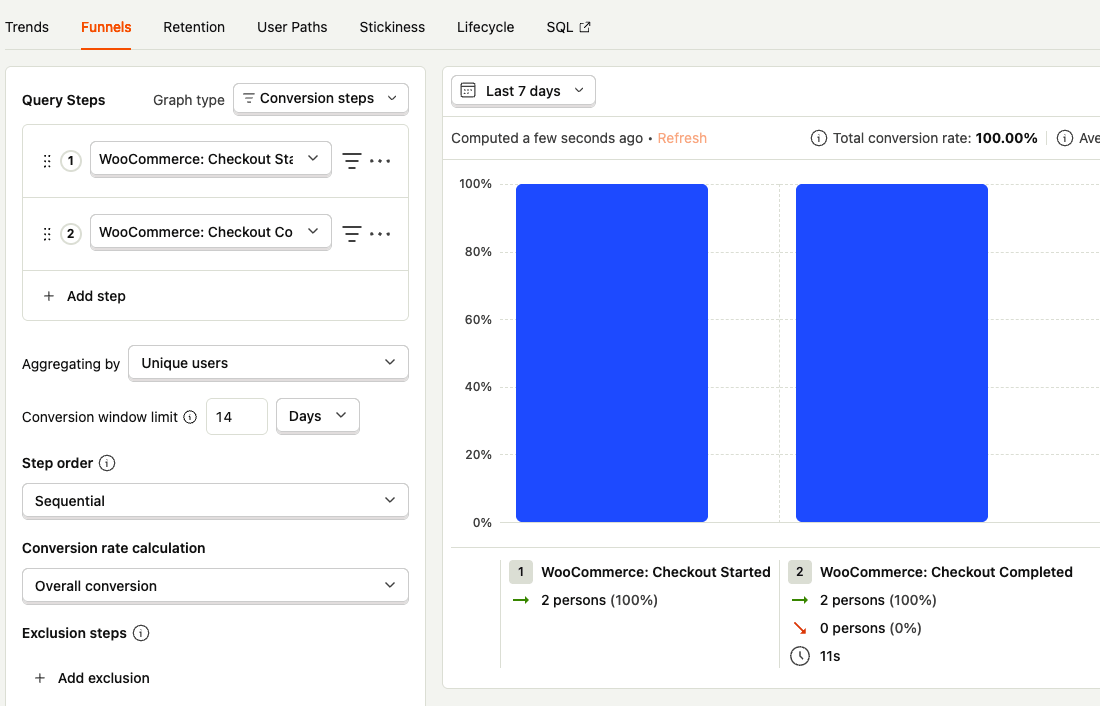Open filters icon for step 1

[x=351, y=161]
